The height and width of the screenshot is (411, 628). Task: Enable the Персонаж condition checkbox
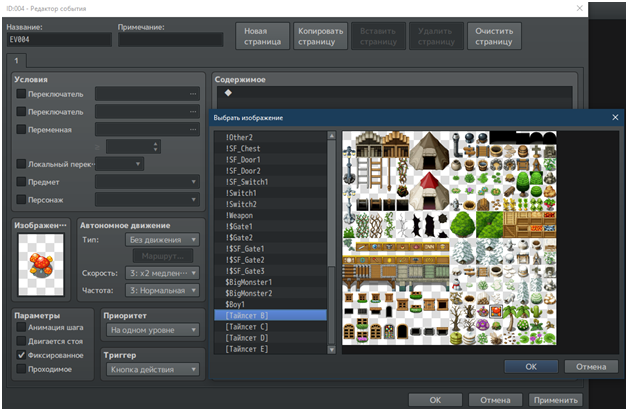pos(21,199)
